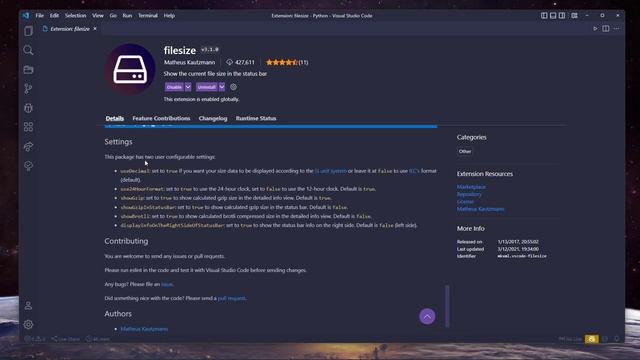Open the Live Share icon in activity bar
This screenshot has width=640, height=360.
[28, 147]
